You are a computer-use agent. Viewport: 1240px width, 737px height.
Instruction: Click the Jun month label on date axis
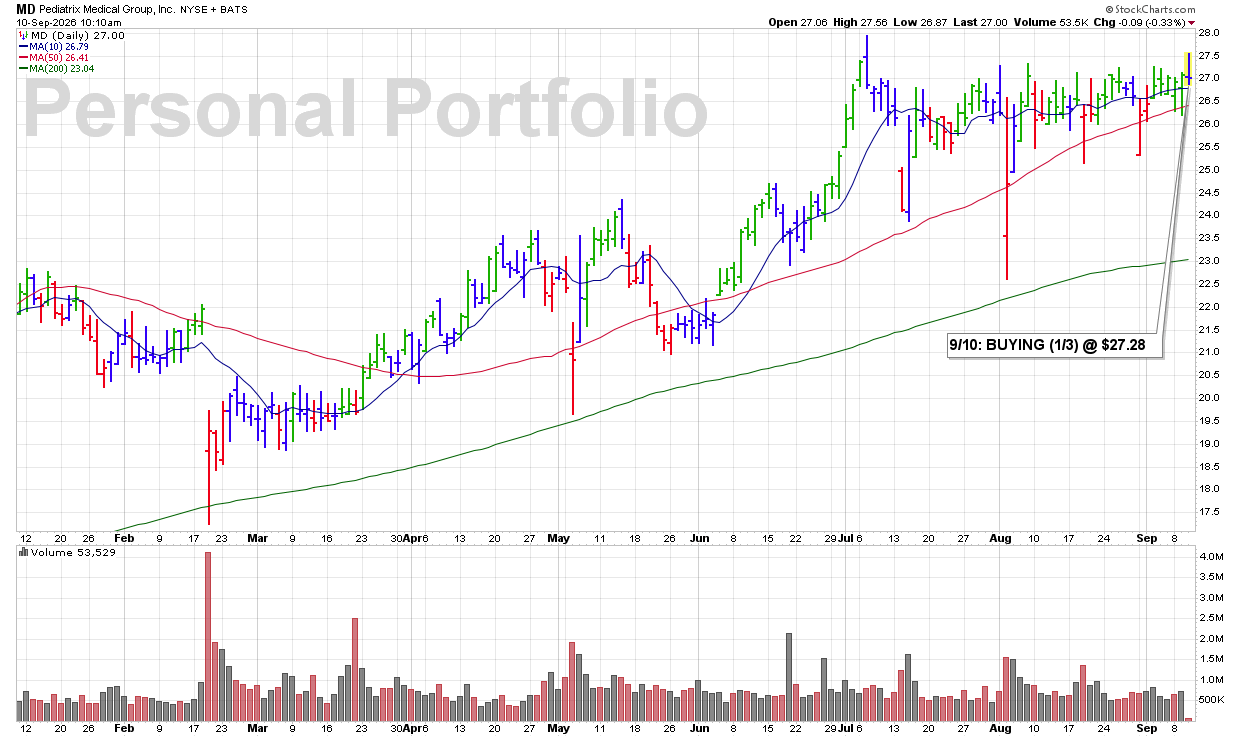pyautogui.click(x=698, y=537)
